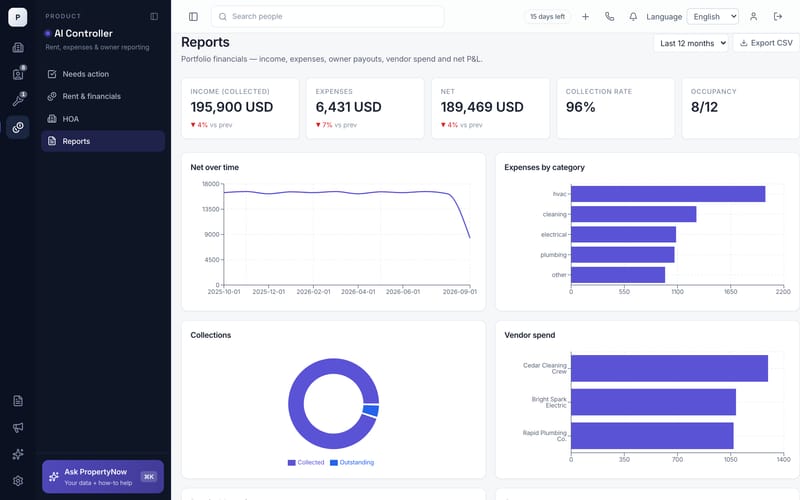Image resolution: width=800 pixels, height=500 pixels.
Task: Click the electrical expense bar
Action: 623,235
